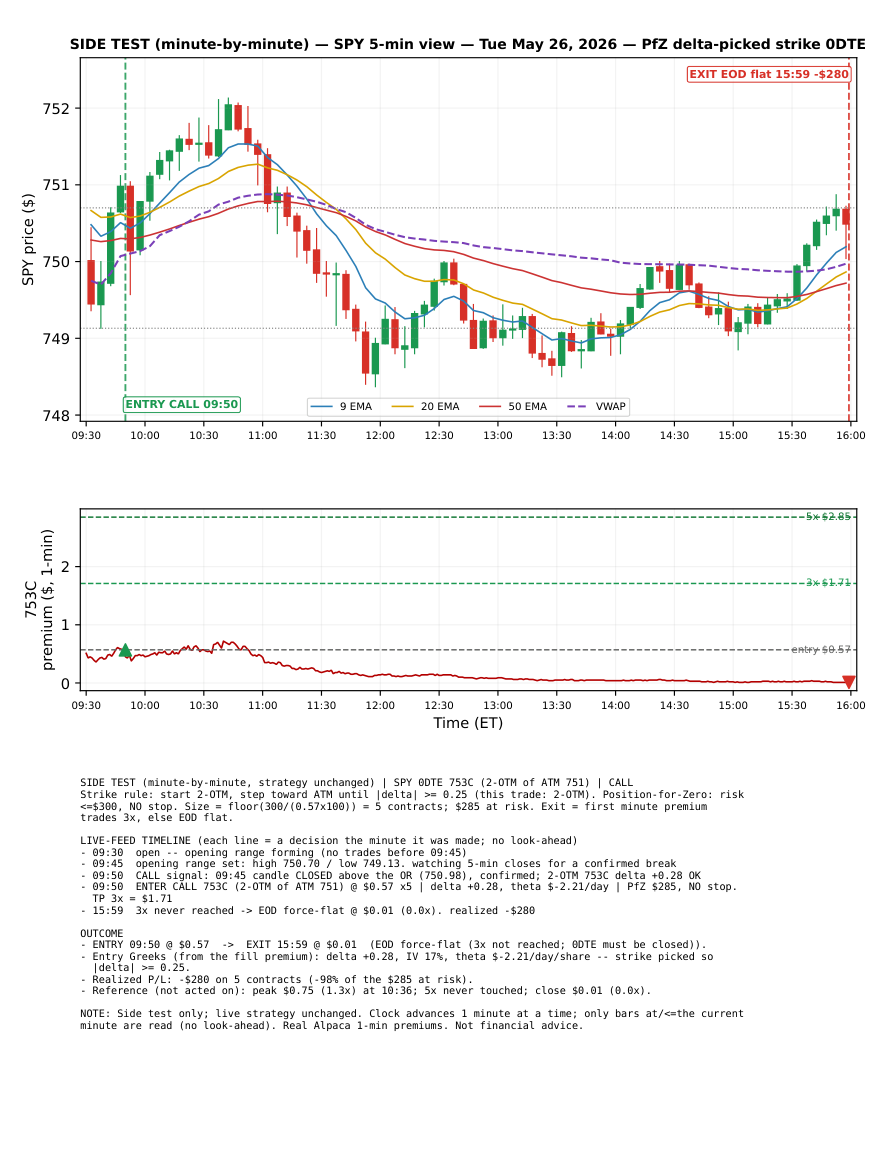Select the ENTRY CALL 09:50 label
Image resolution: width=893 pixels, height=1155 pixels.
coord(182,404)
